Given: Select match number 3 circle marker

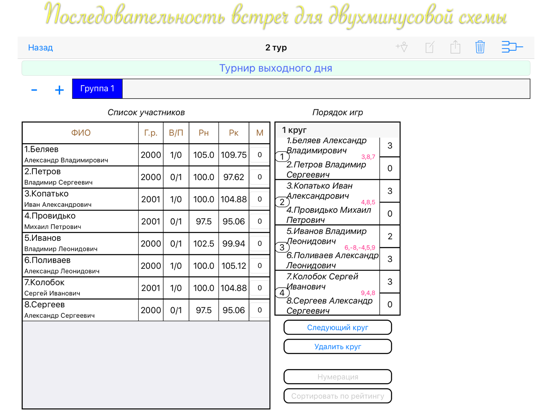Looking at the screenshot, I should pos(282,247).
